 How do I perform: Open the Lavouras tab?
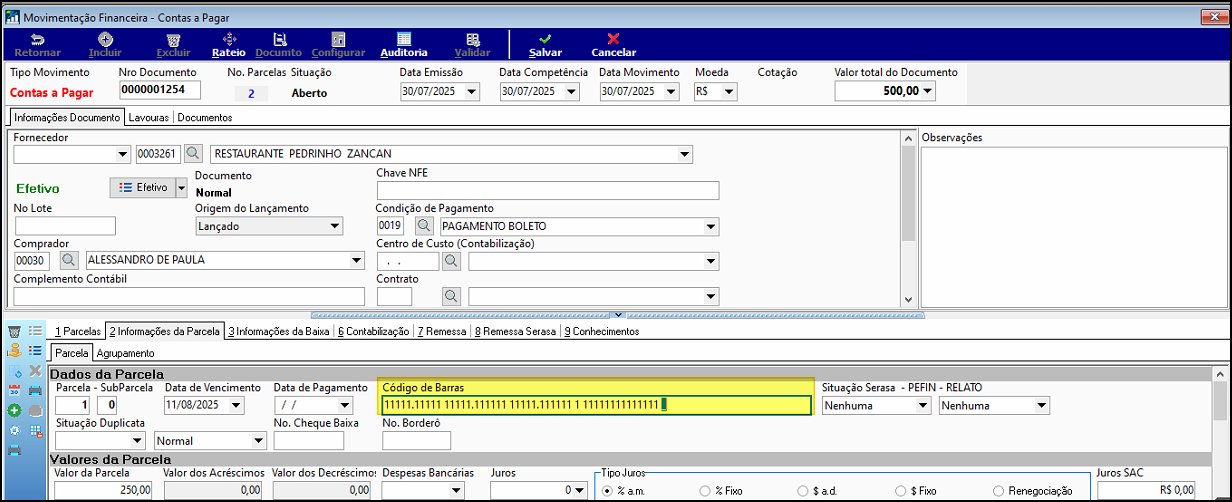point(149,117)
